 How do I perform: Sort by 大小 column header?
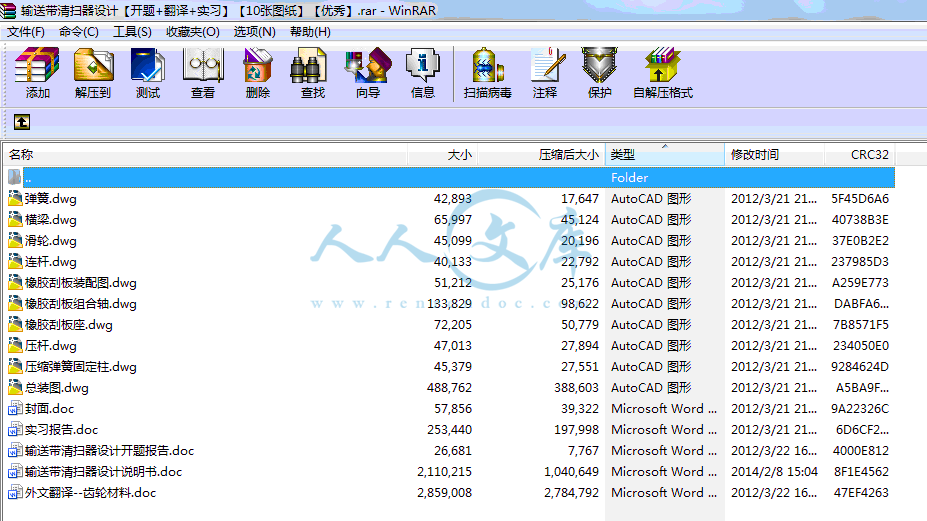[x=443, y=155]
